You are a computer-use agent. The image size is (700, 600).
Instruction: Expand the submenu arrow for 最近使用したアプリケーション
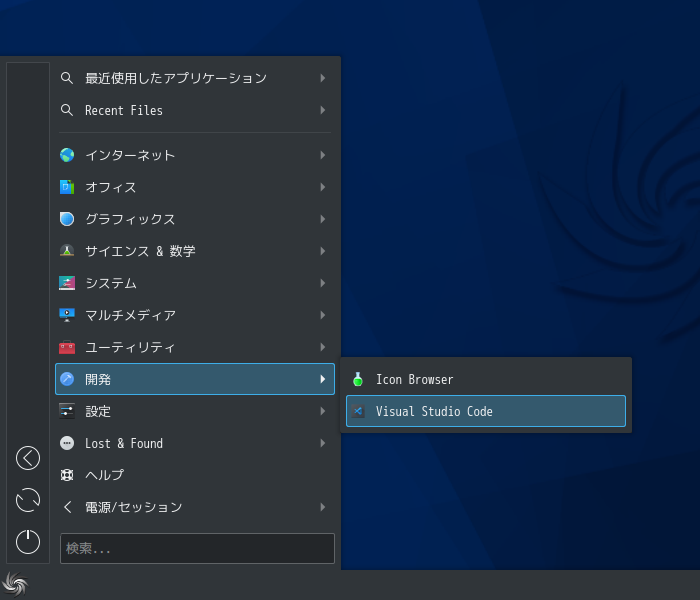coord(323,78)
